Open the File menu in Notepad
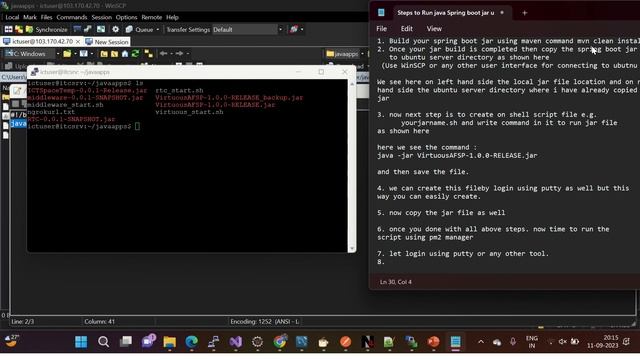 (382, 29)
